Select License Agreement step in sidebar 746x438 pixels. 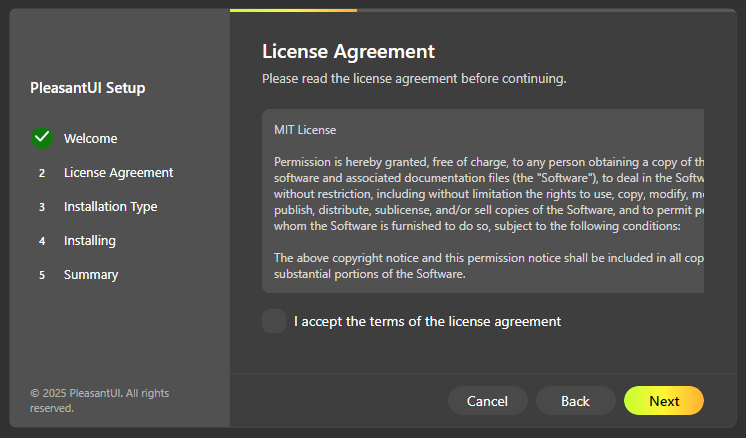point(118,172)
